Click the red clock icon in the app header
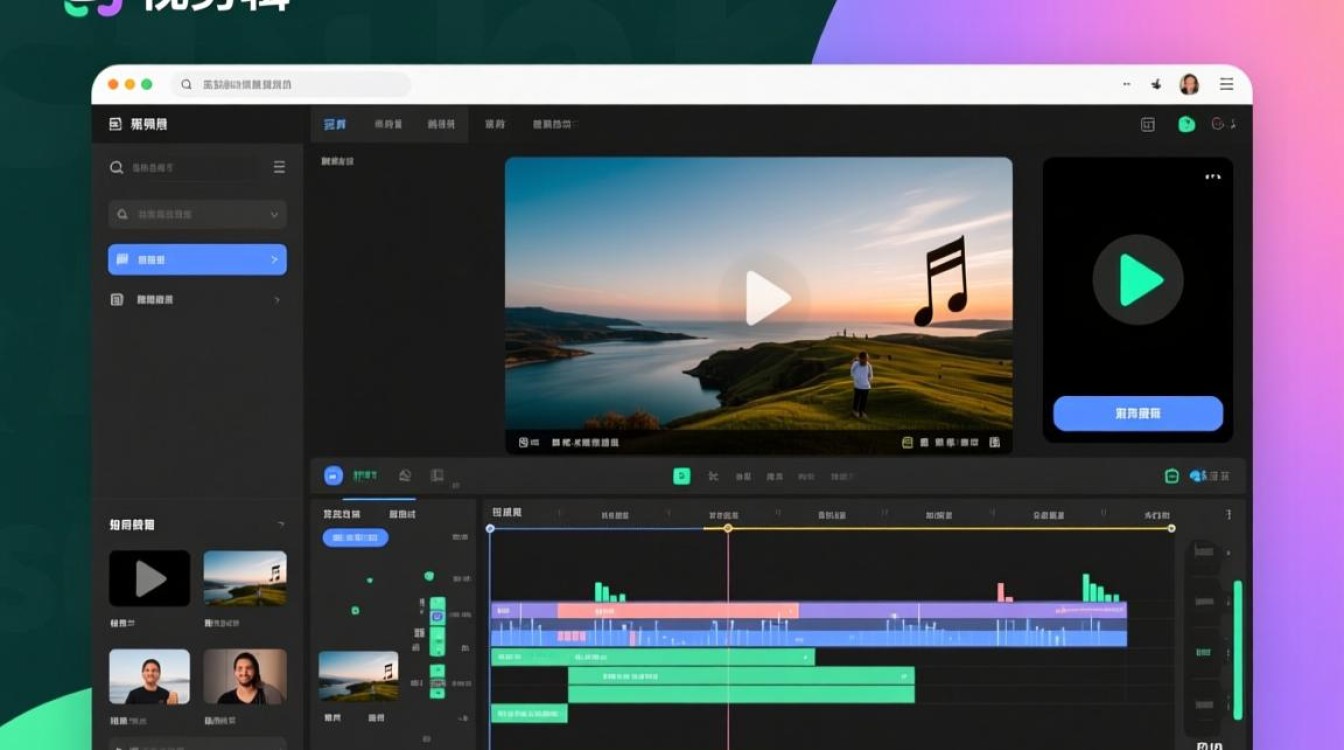This screenshot has width=1344, height=750. 1219,124
